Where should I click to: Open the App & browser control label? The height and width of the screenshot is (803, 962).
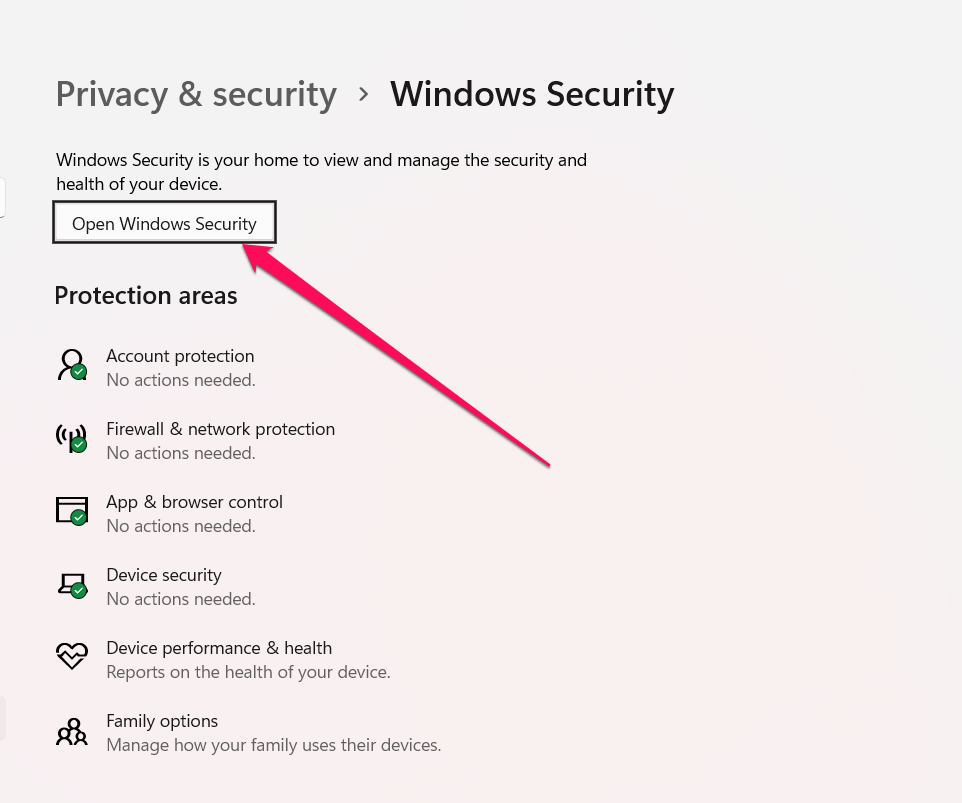194,502
